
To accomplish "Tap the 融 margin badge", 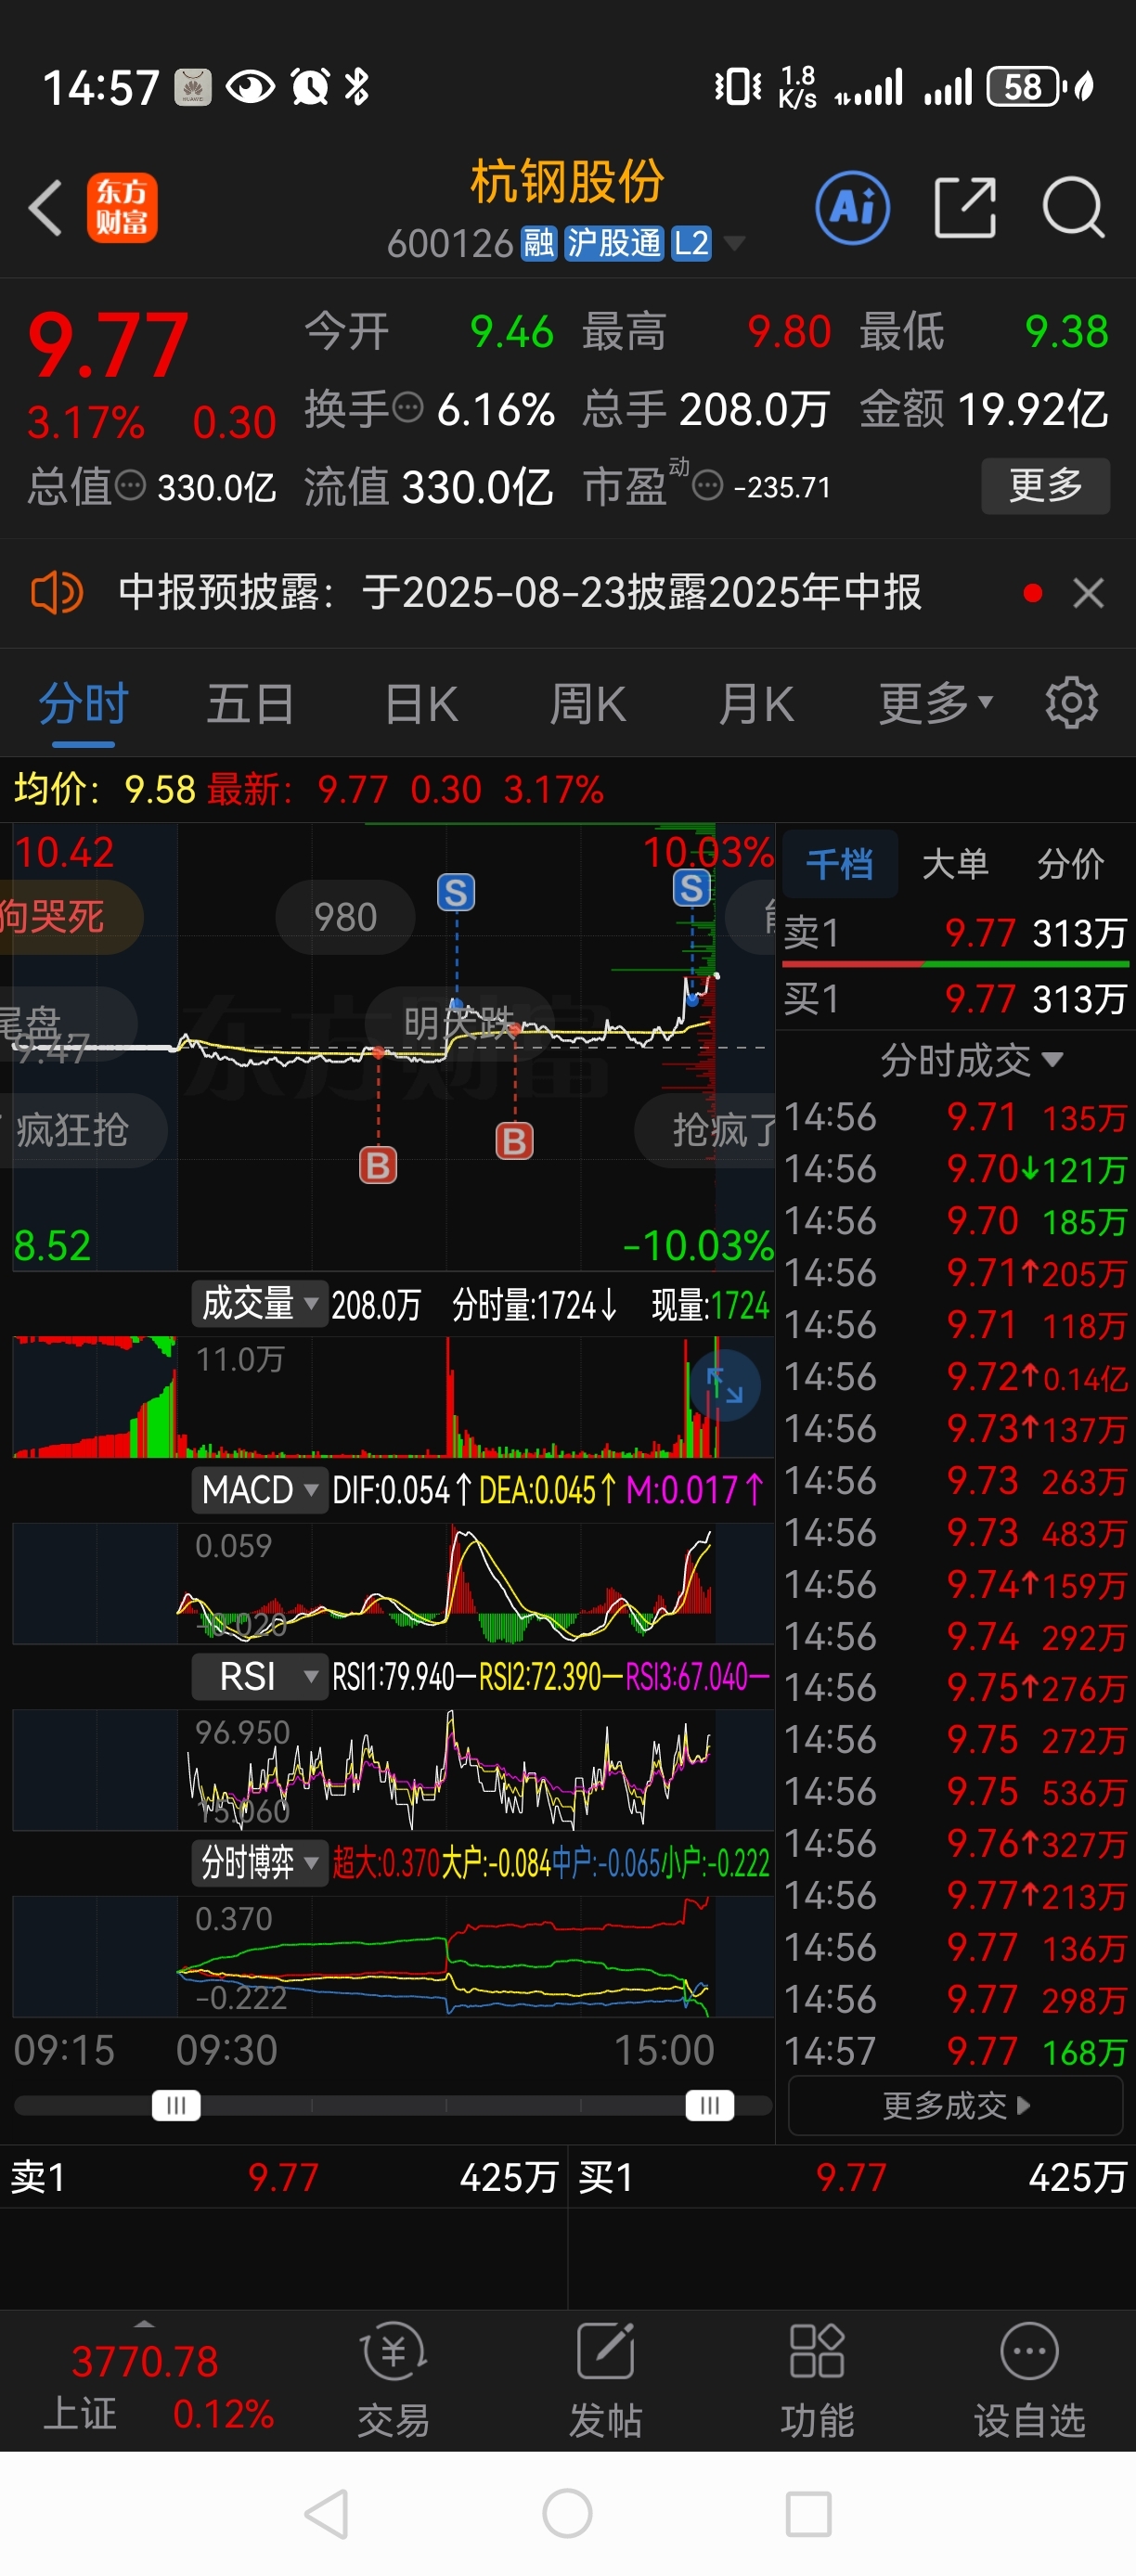I will tap(539, 243).
